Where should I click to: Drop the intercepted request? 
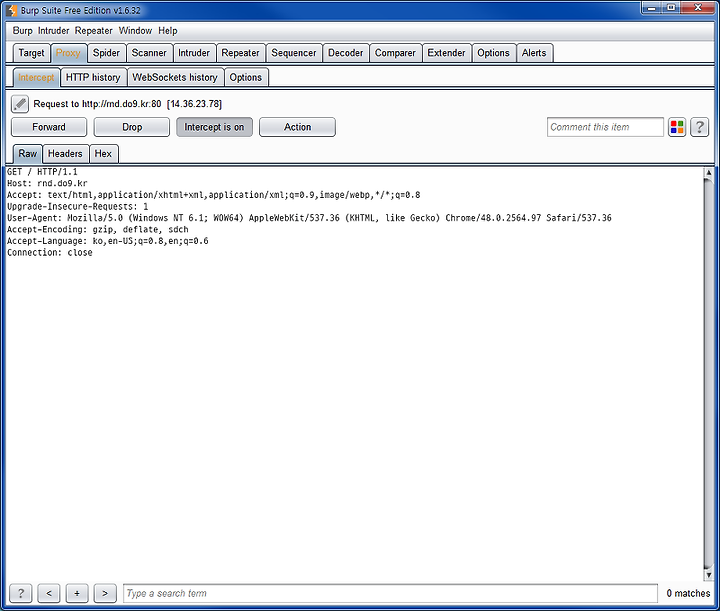(132, 127)
